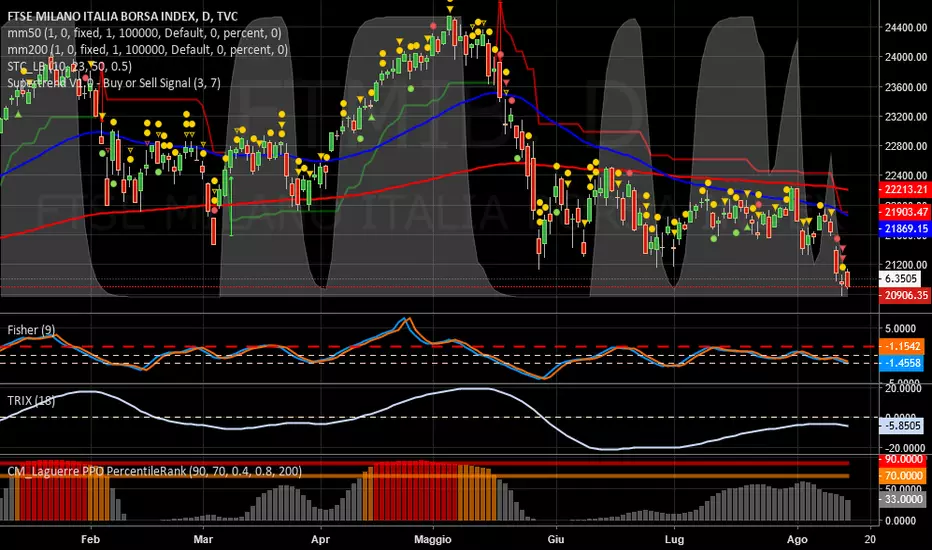Click the orange 70.0000 threshold label
This screenshot has width=932, height=550.
902,475
